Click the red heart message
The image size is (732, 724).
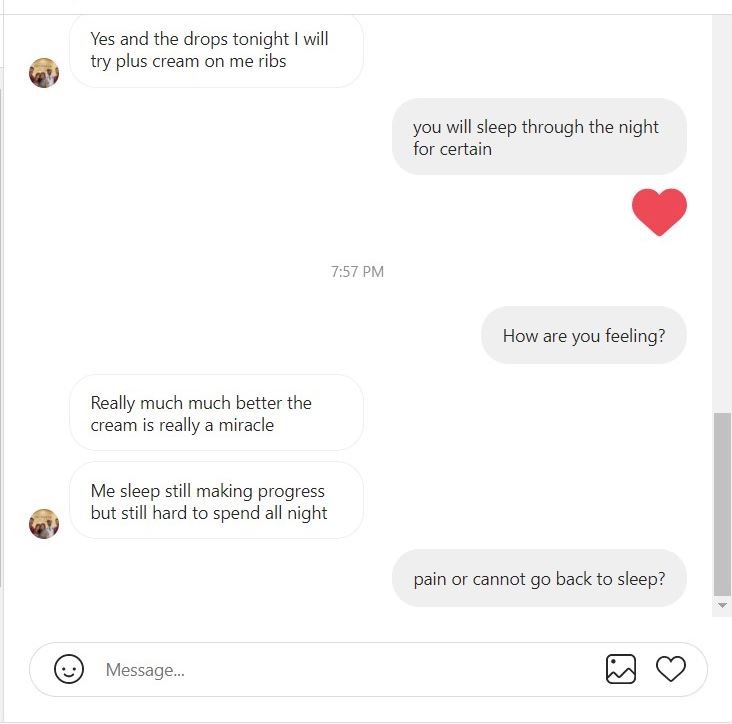(x=659, y=212)
